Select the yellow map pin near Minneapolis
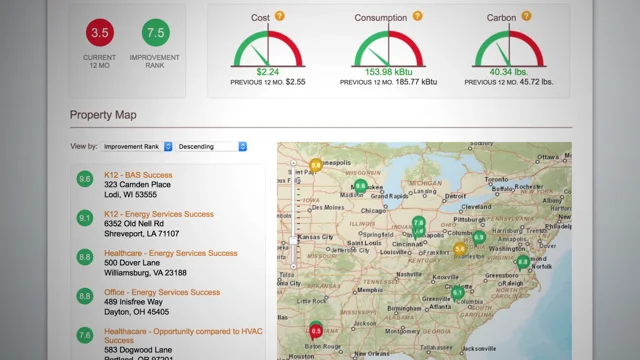 click(x=316, y=166)
